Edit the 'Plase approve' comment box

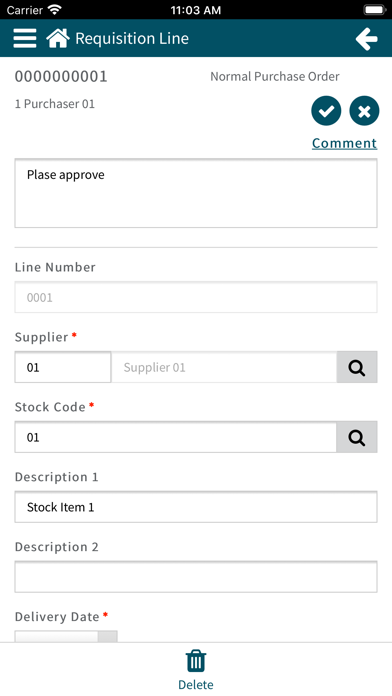[x=196, y=193]
